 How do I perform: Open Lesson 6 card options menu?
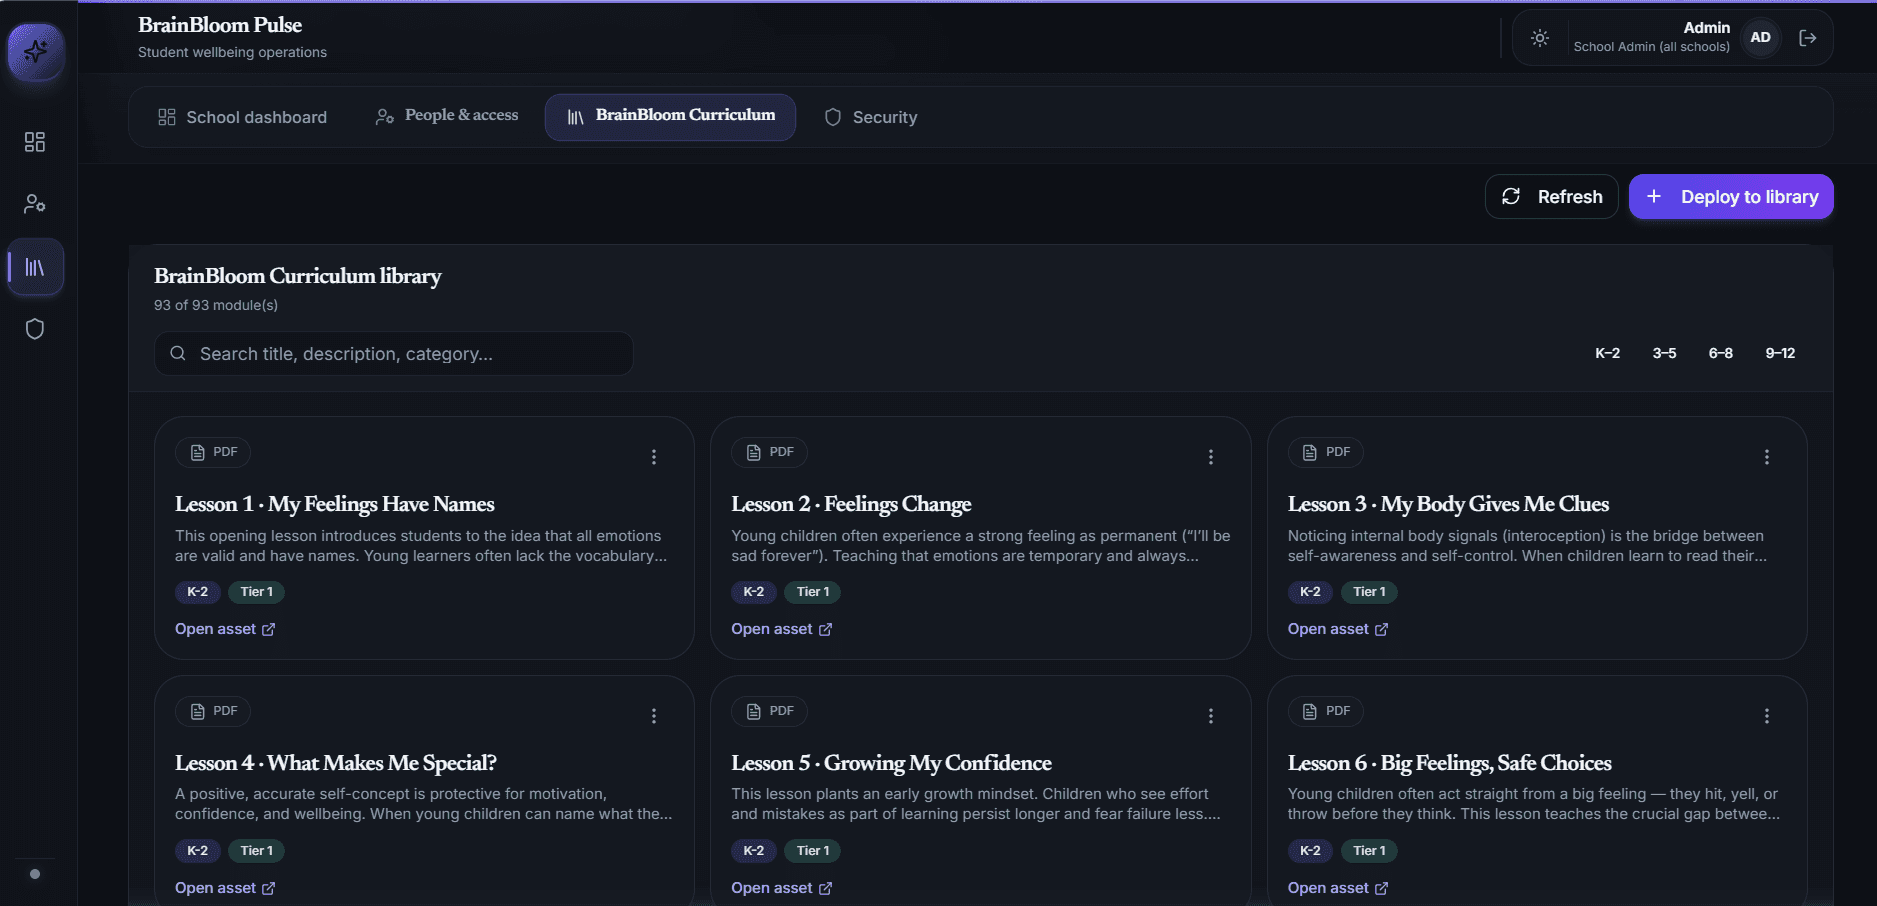click(x=1767, y=716)
